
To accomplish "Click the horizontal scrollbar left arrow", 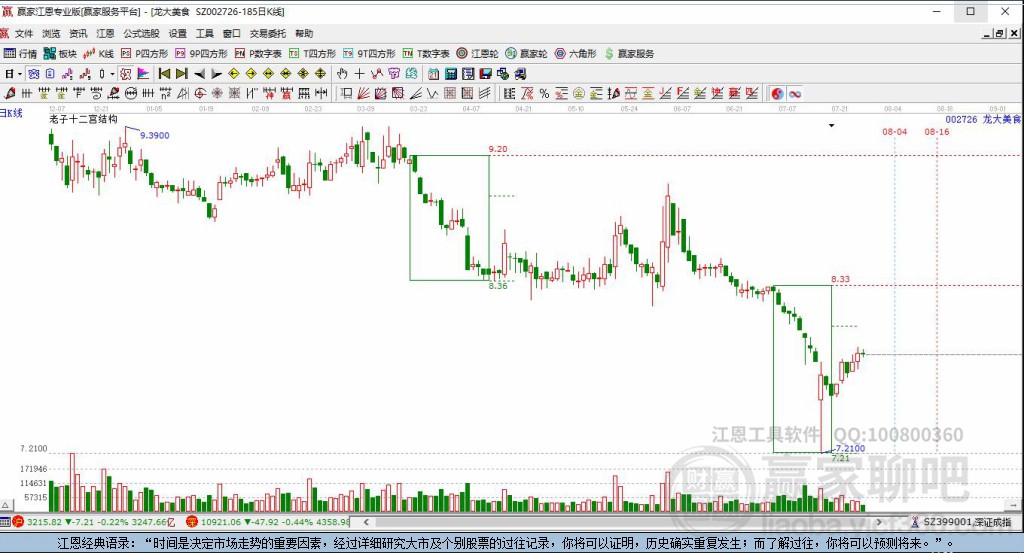I will click(x=366, y=522).
